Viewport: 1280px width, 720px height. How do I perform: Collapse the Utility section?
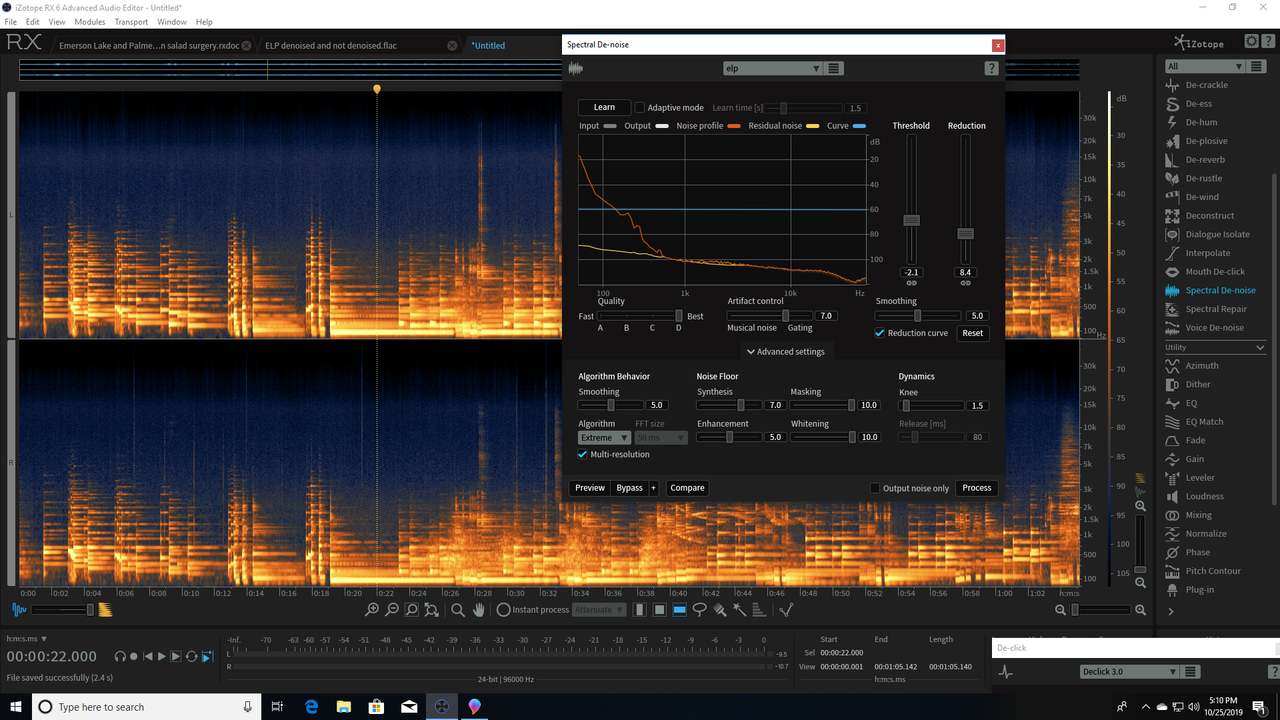click(x=1215, y=347)
